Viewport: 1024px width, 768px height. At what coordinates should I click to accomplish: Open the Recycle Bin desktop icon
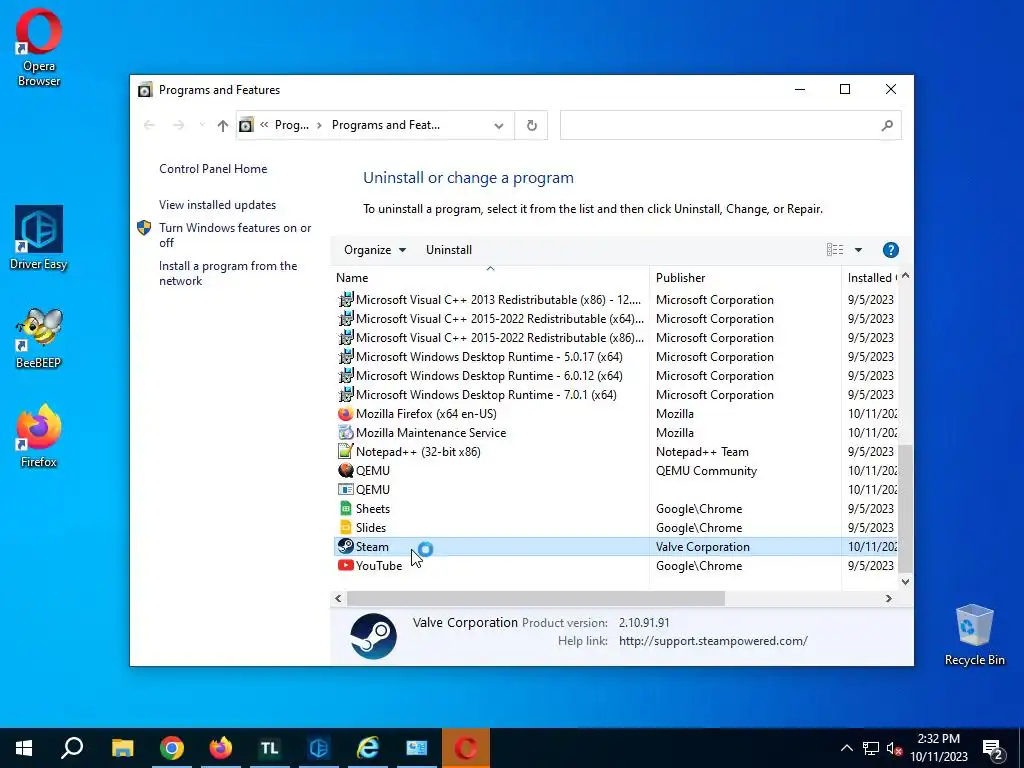[x=974, y=635]
